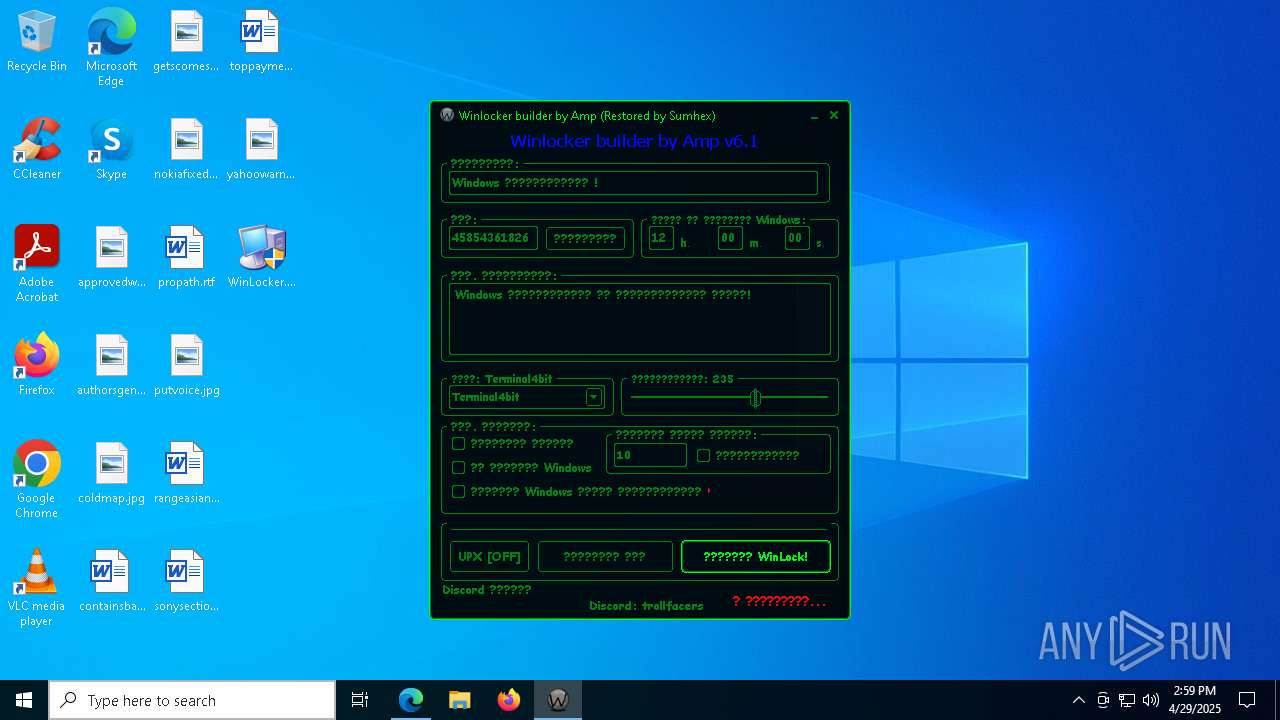Show hidden system tray icons
1280x720 pixels.
point(1079,700)
